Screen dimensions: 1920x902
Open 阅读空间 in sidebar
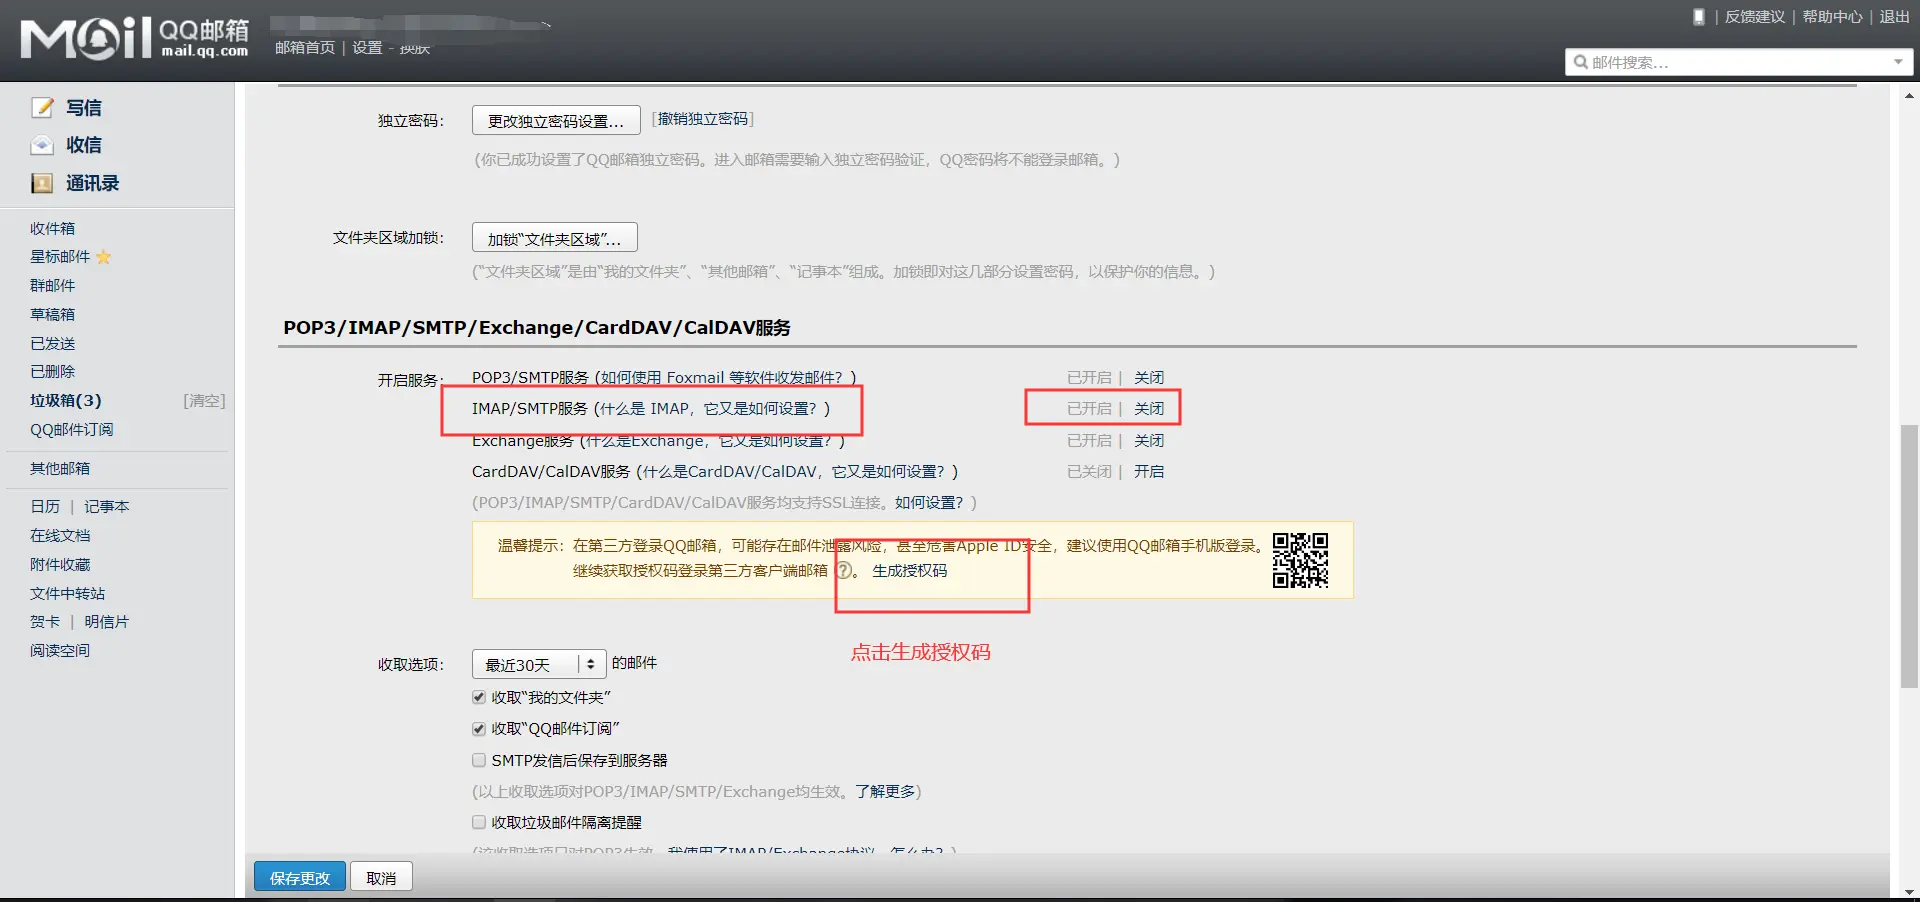60,651
